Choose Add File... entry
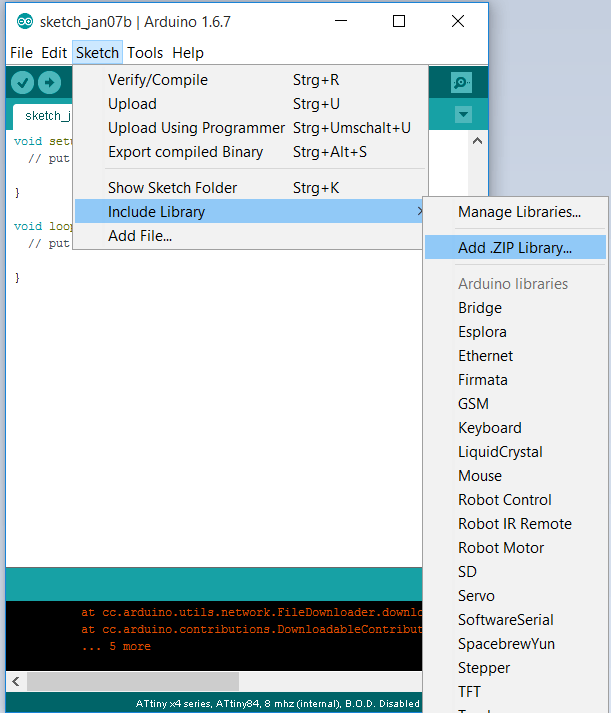 coord(249,236)
